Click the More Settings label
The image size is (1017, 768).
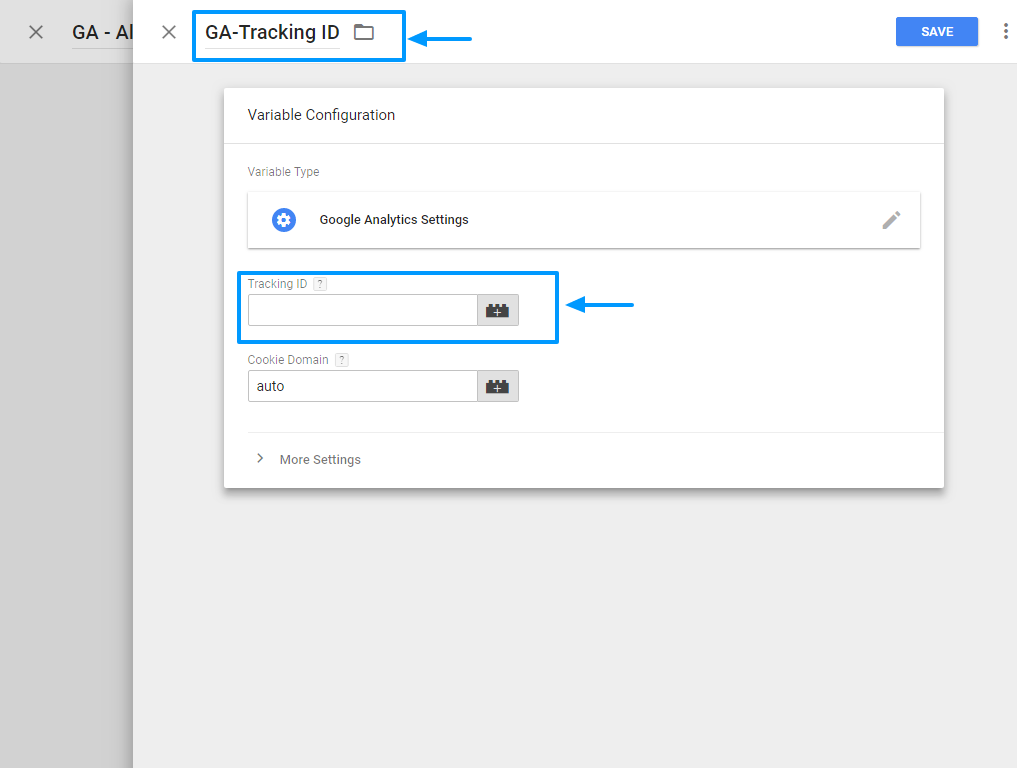click(320, 460)
